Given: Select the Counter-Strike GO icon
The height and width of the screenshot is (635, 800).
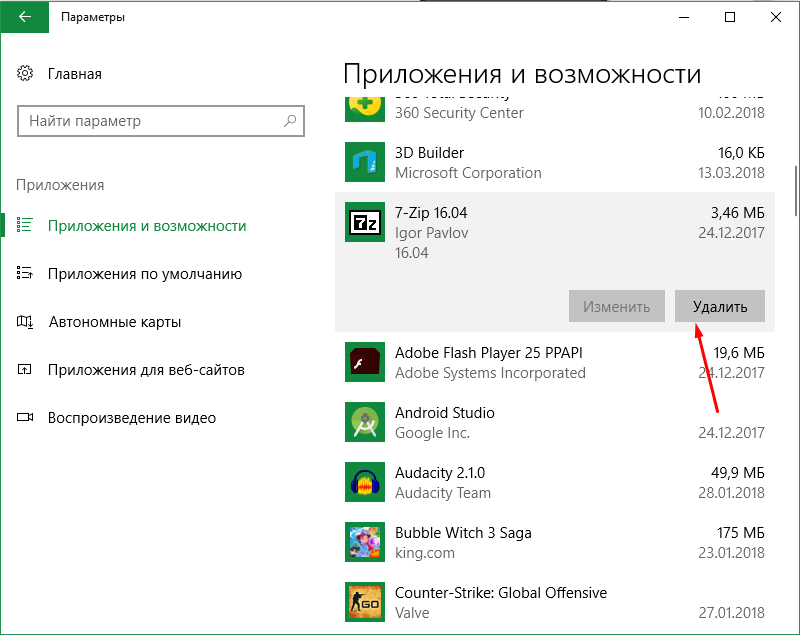Looking at the screenshot, I should coord(365,602).
